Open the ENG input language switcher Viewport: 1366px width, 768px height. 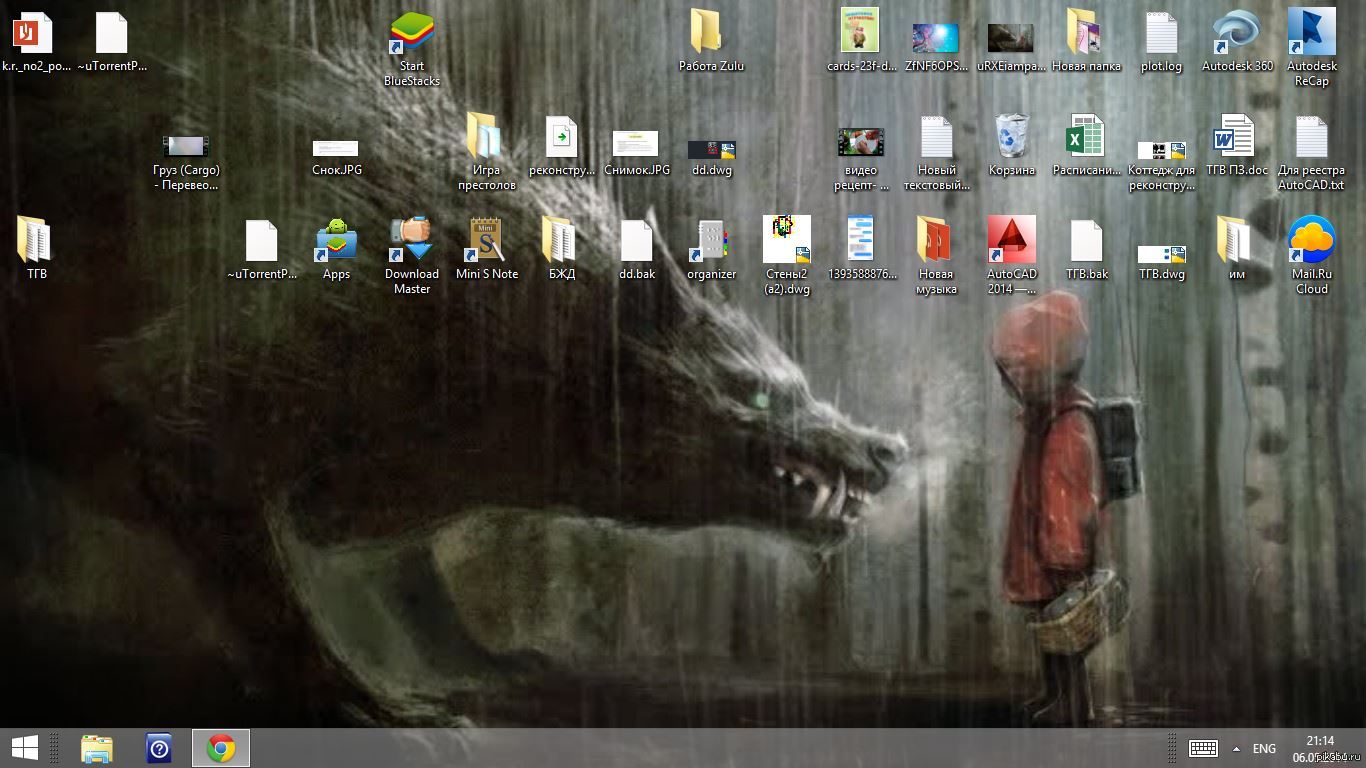tap(1264, 749)
